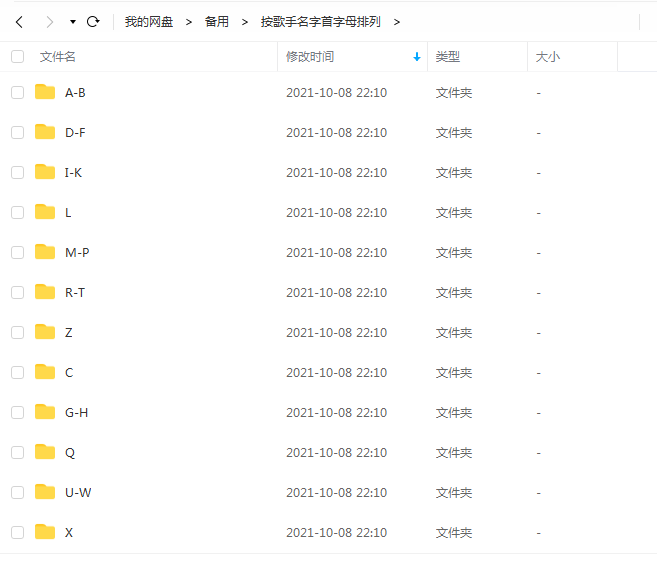Open the folder named I-K
Image resolution: width=657 pixels, height=564 pixels.
[x=73, y=172]
